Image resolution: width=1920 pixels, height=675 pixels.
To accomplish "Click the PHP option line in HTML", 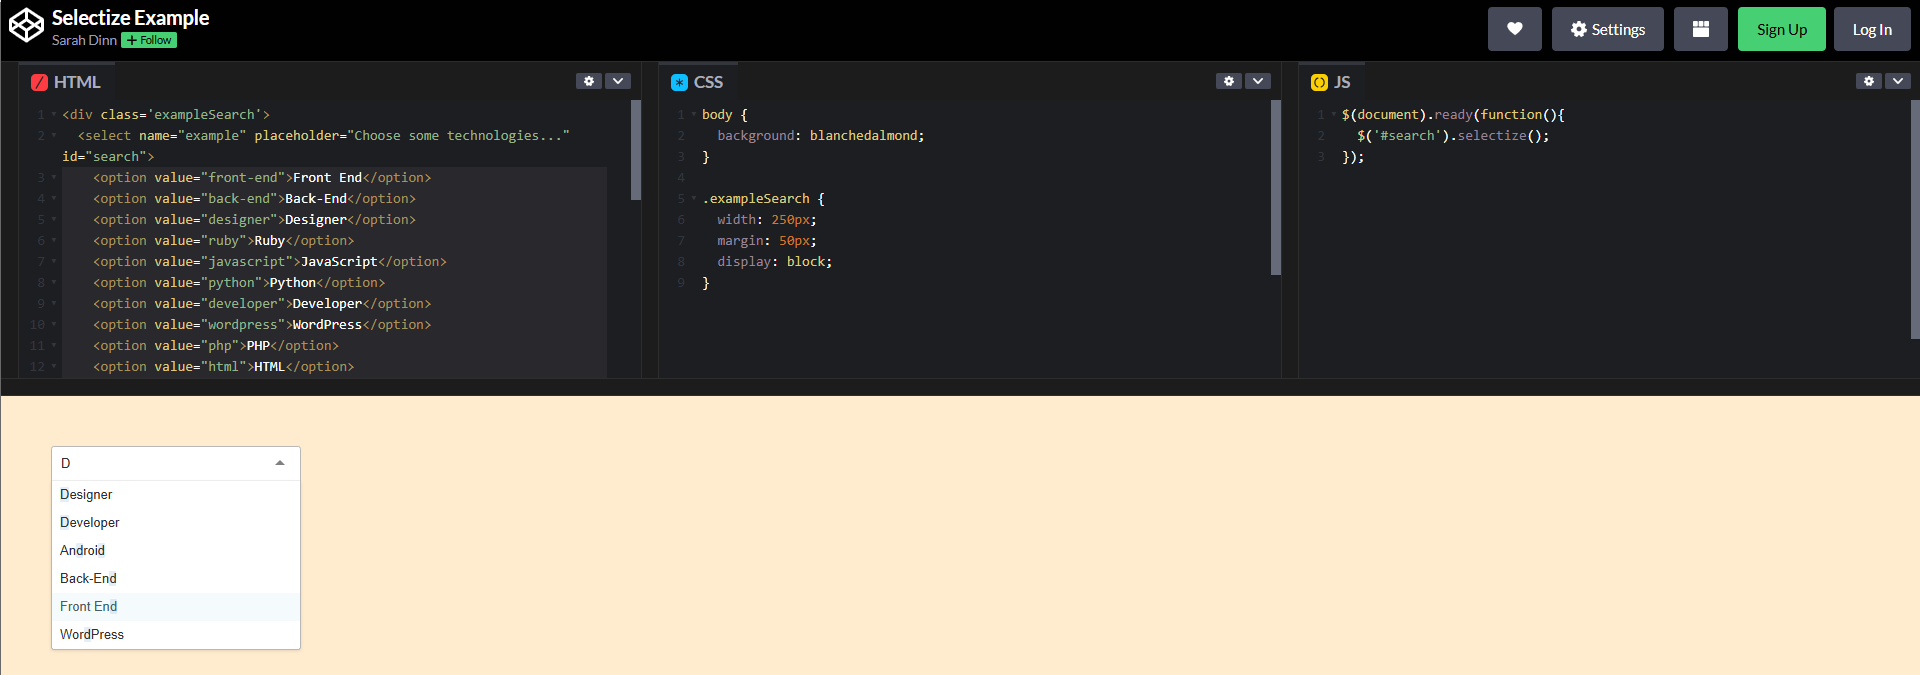I will point(216,346).
